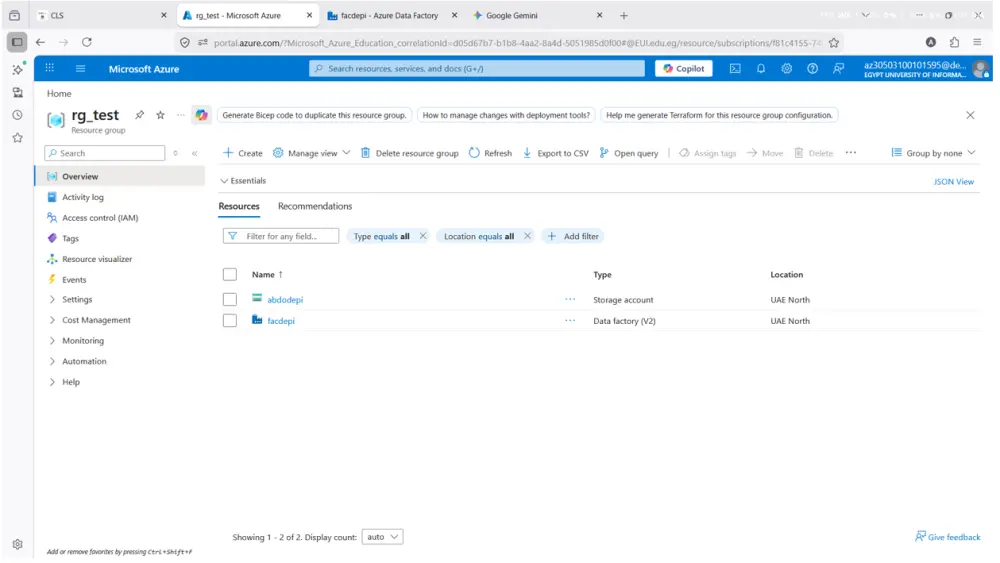
Task: Open the Group by none dropdown
Action: point(934,153)
